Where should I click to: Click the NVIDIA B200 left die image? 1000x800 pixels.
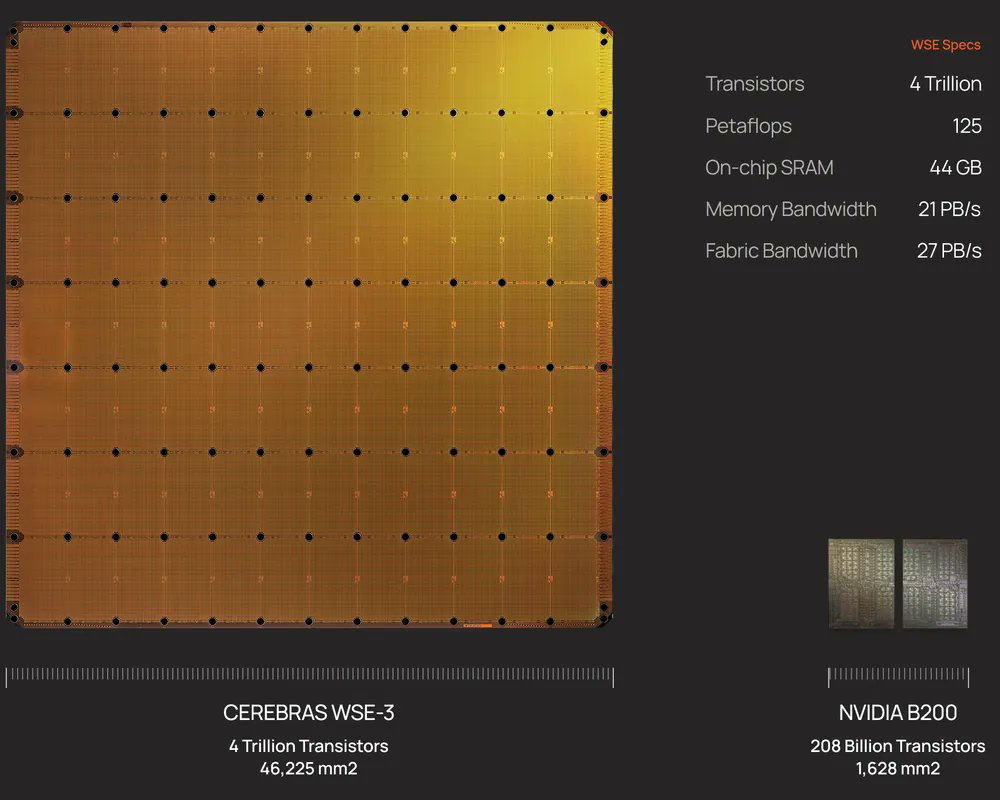point(861,583)
